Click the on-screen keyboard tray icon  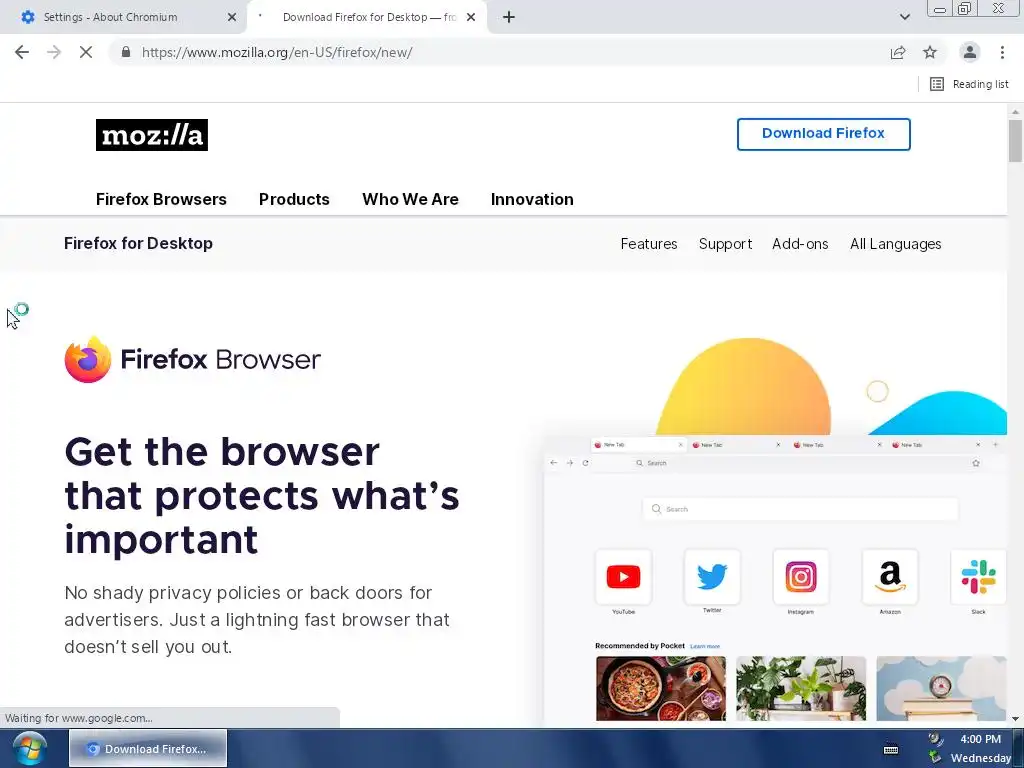point(891,749)
